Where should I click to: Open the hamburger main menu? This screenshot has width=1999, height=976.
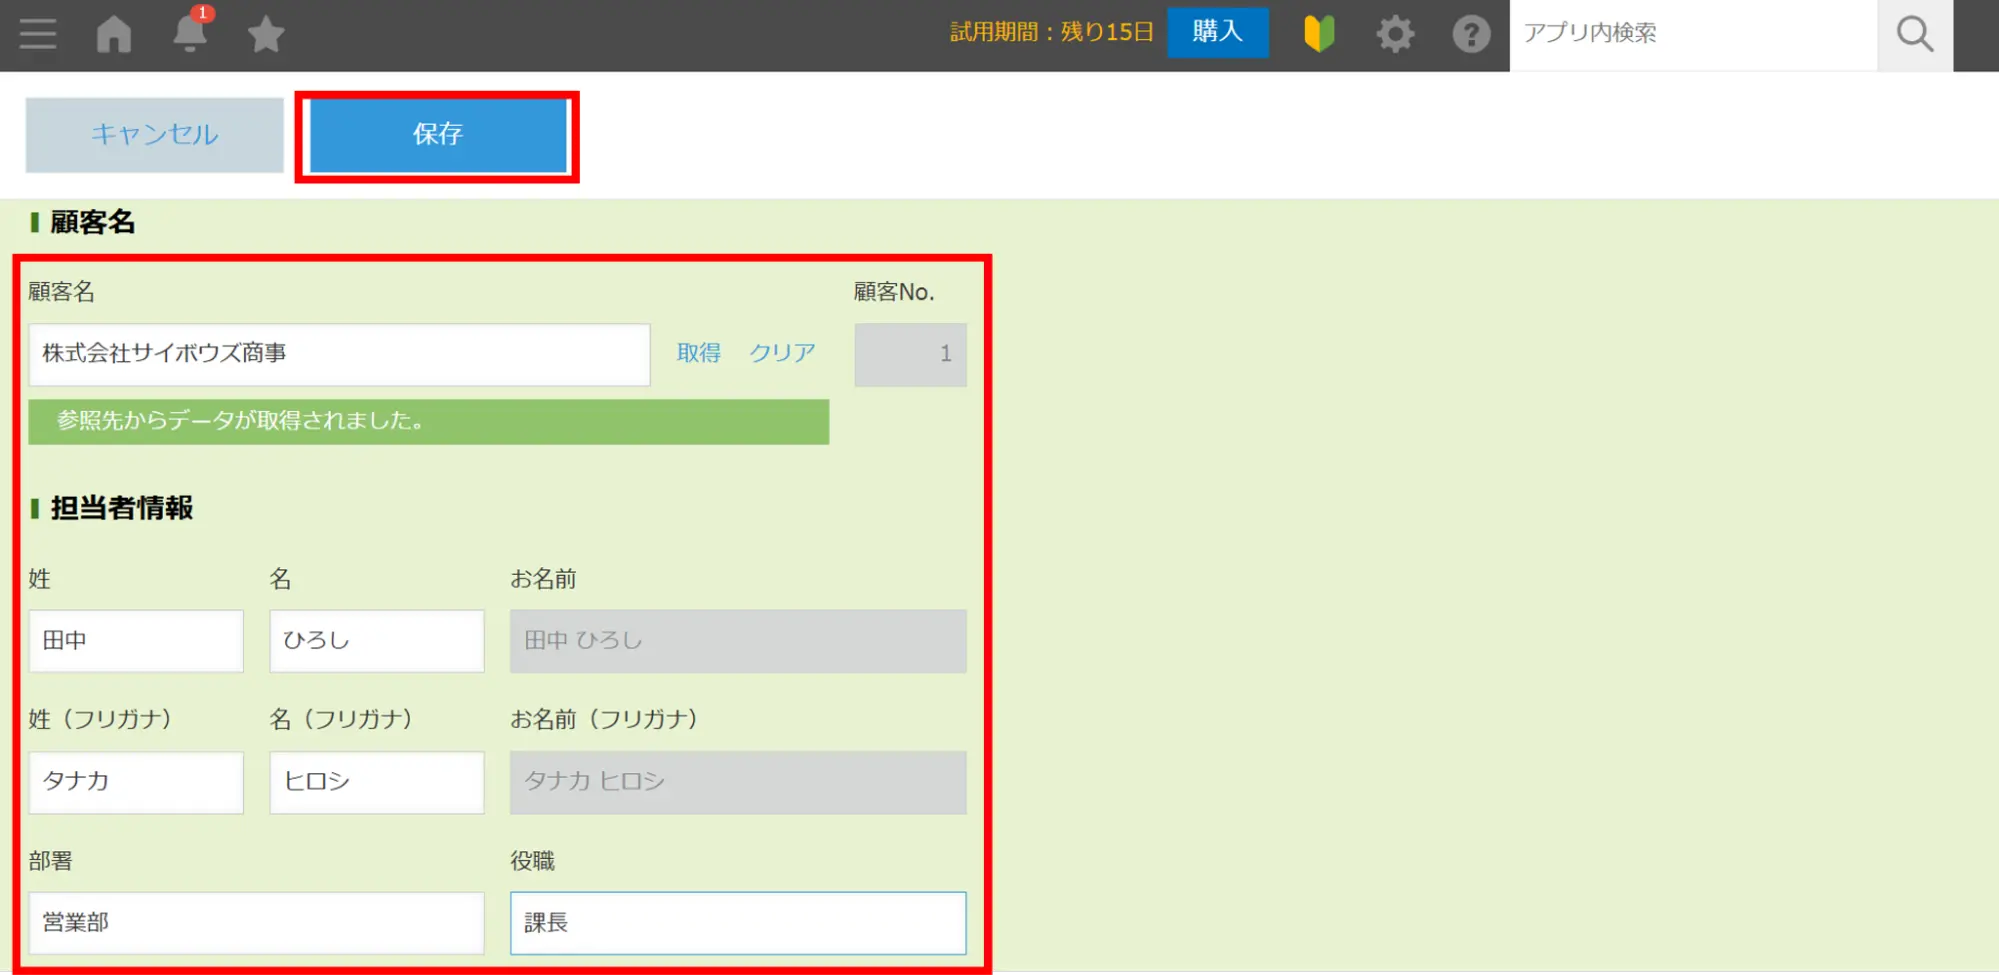(x=38, y=34)
